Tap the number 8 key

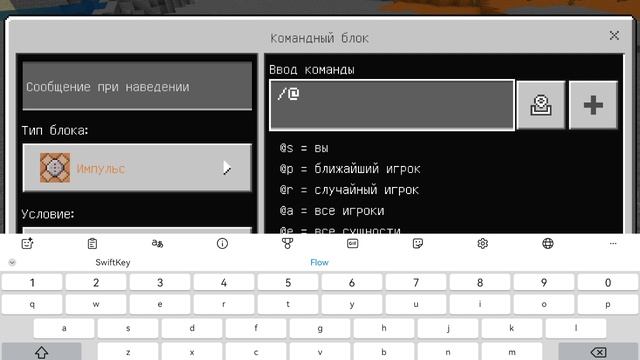click(480, 282)
